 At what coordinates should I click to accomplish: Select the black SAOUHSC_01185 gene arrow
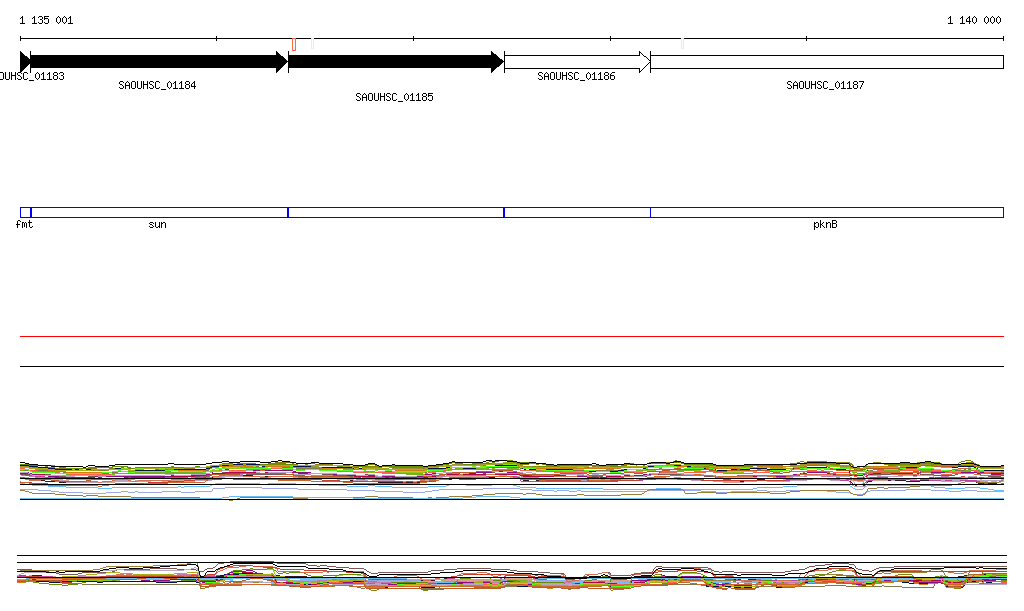pos(396,62)
